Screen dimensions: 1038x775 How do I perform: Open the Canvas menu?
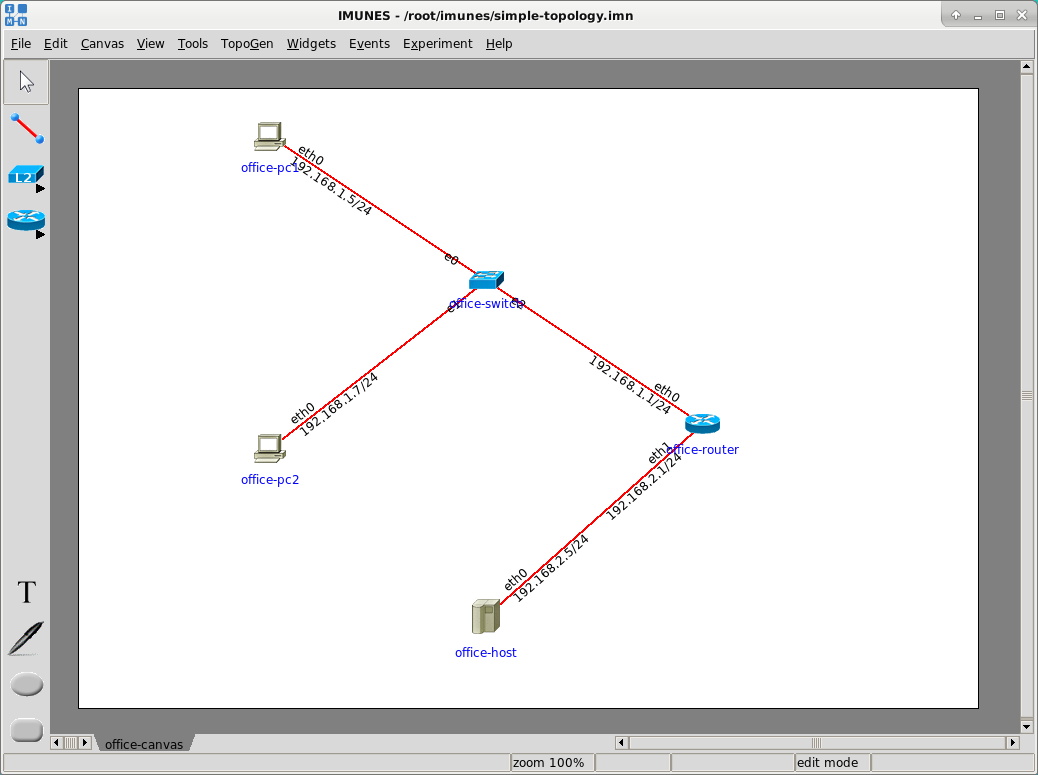point(102,44)
